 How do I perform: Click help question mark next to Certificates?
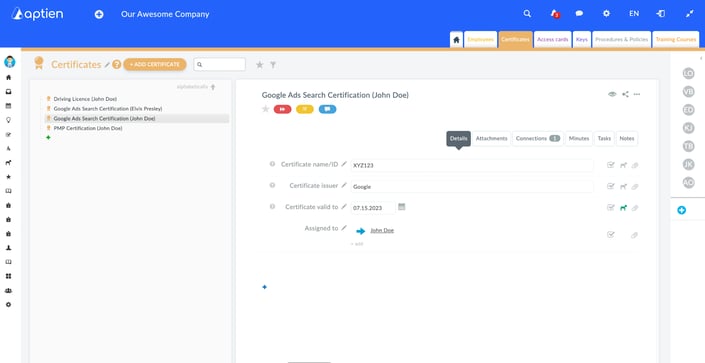[x=117, y=65]
